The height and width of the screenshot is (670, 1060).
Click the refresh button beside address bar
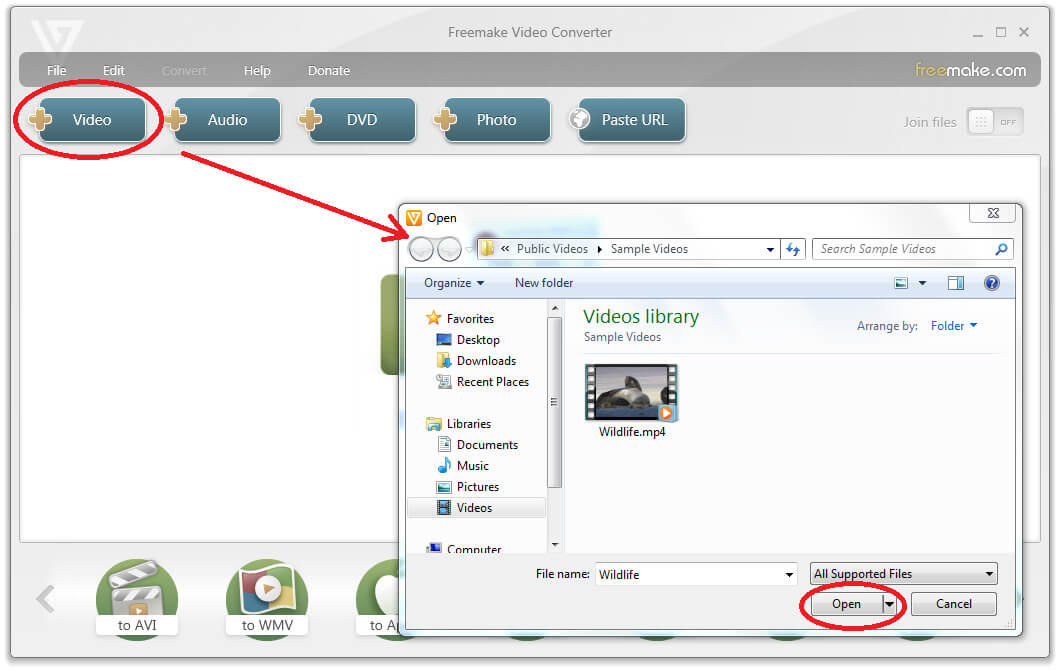pos(793,249)
